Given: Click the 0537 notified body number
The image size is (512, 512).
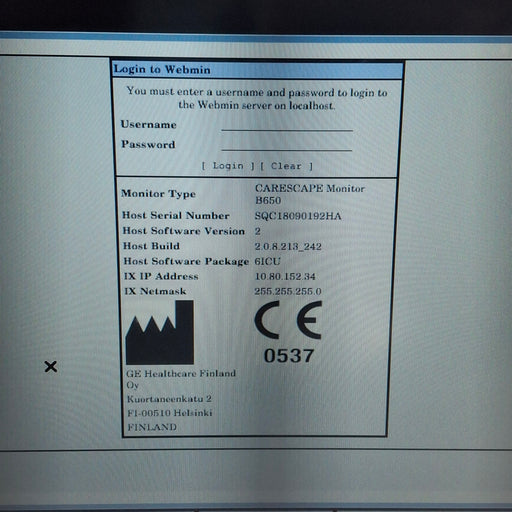Looking at the screenshot, I should pos(289,356).
